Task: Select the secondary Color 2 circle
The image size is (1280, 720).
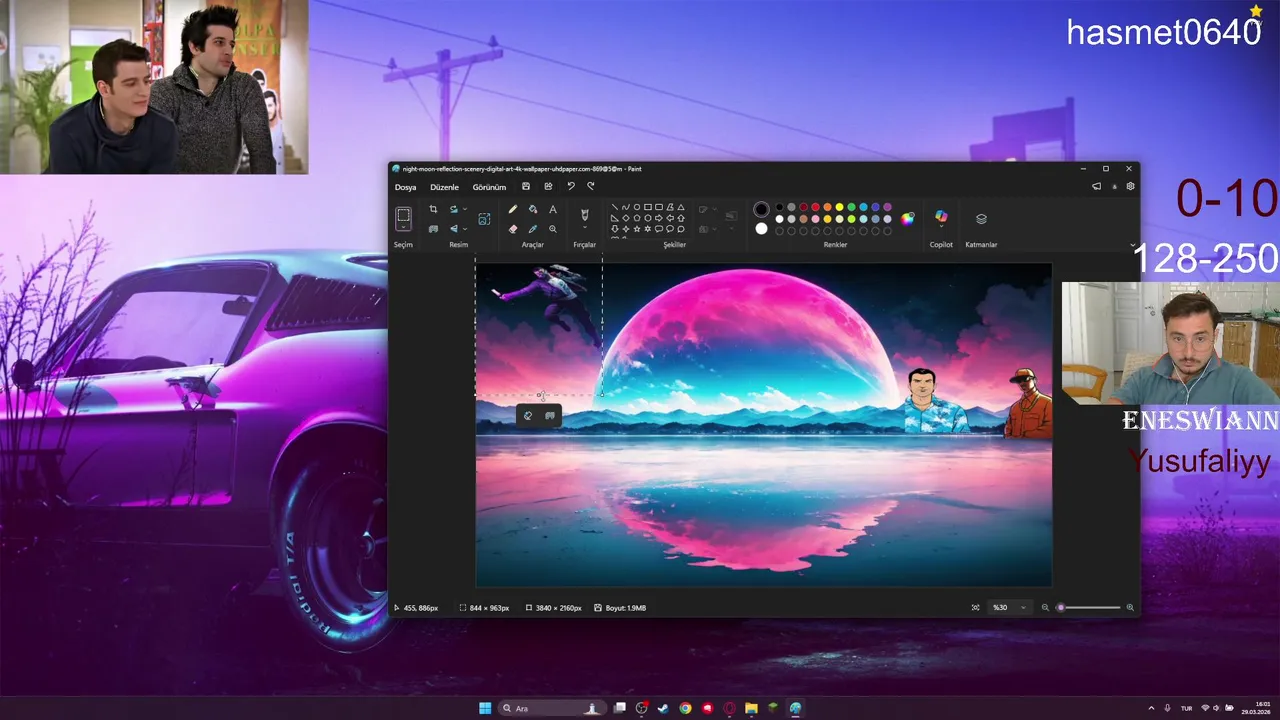Action: coord(761,229)
